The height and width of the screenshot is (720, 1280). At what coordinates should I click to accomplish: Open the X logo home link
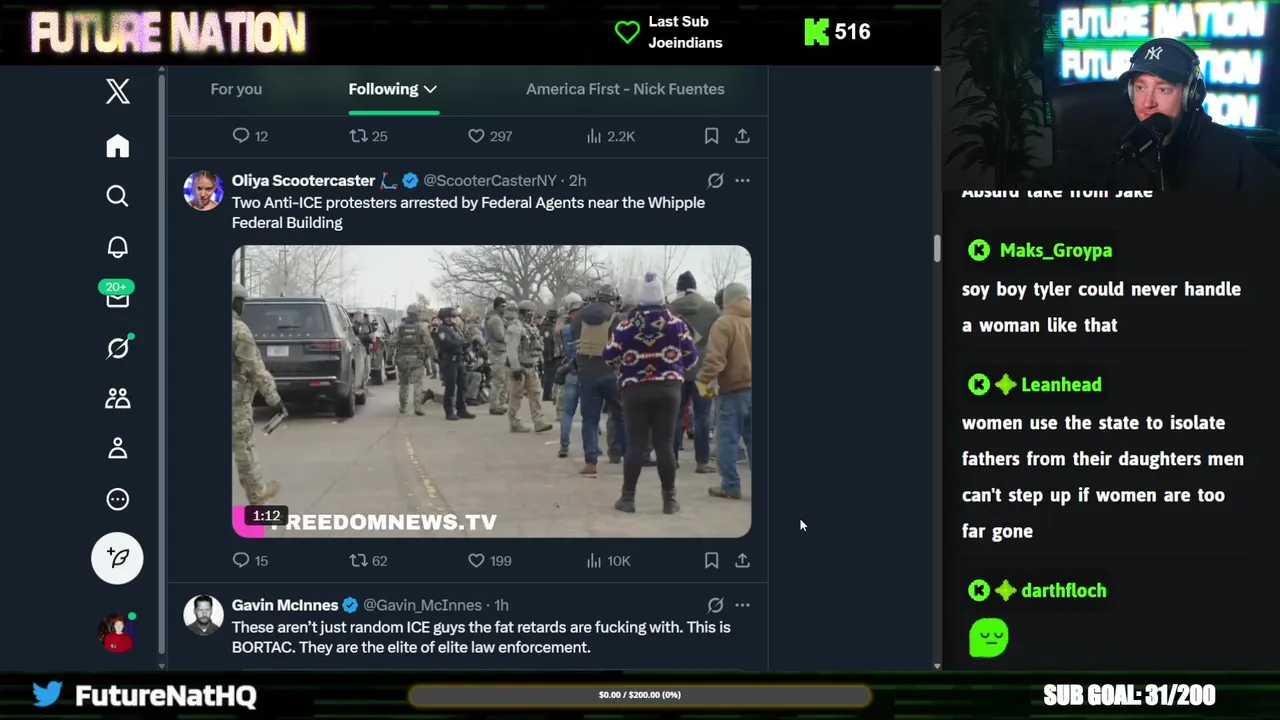118,91
